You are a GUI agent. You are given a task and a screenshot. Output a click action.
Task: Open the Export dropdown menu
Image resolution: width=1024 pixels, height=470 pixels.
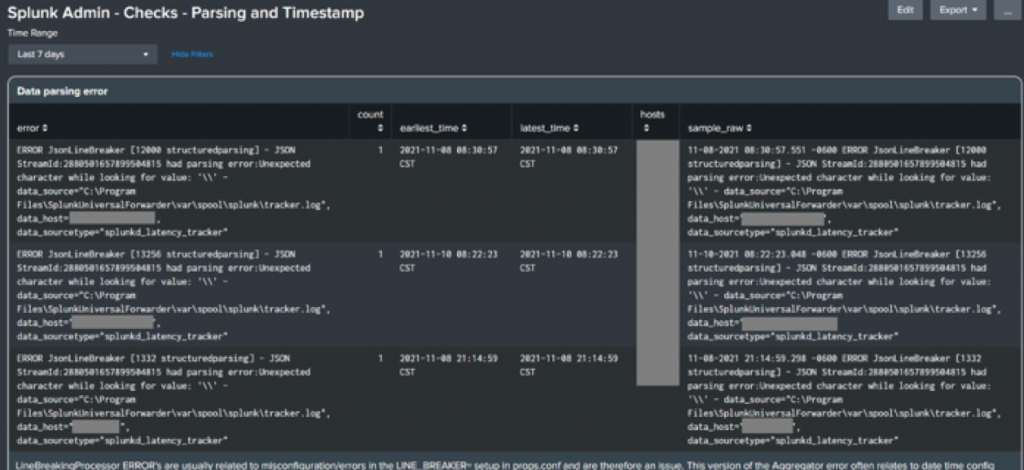[x=958, y=10]
